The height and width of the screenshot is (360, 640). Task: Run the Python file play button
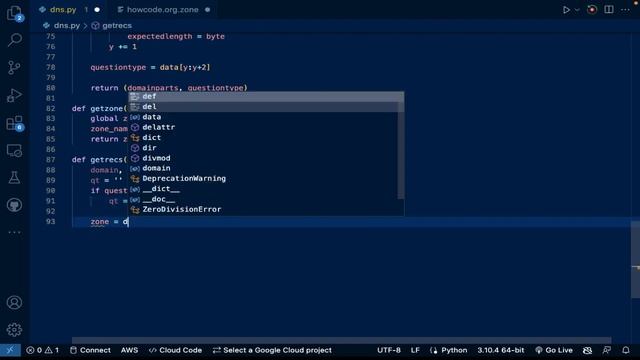(566, 10)
